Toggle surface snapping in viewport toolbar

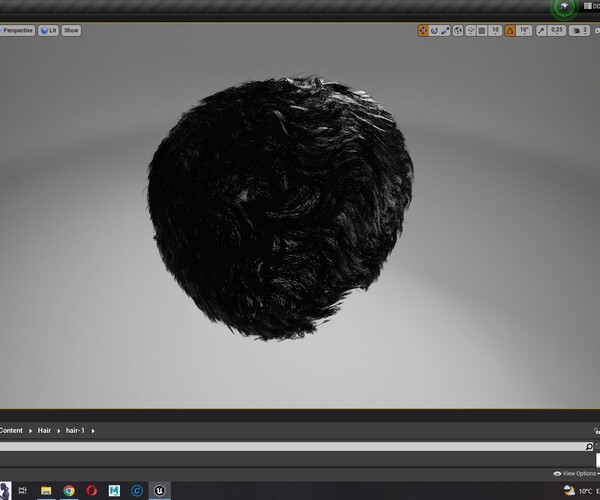pos(471,31)
